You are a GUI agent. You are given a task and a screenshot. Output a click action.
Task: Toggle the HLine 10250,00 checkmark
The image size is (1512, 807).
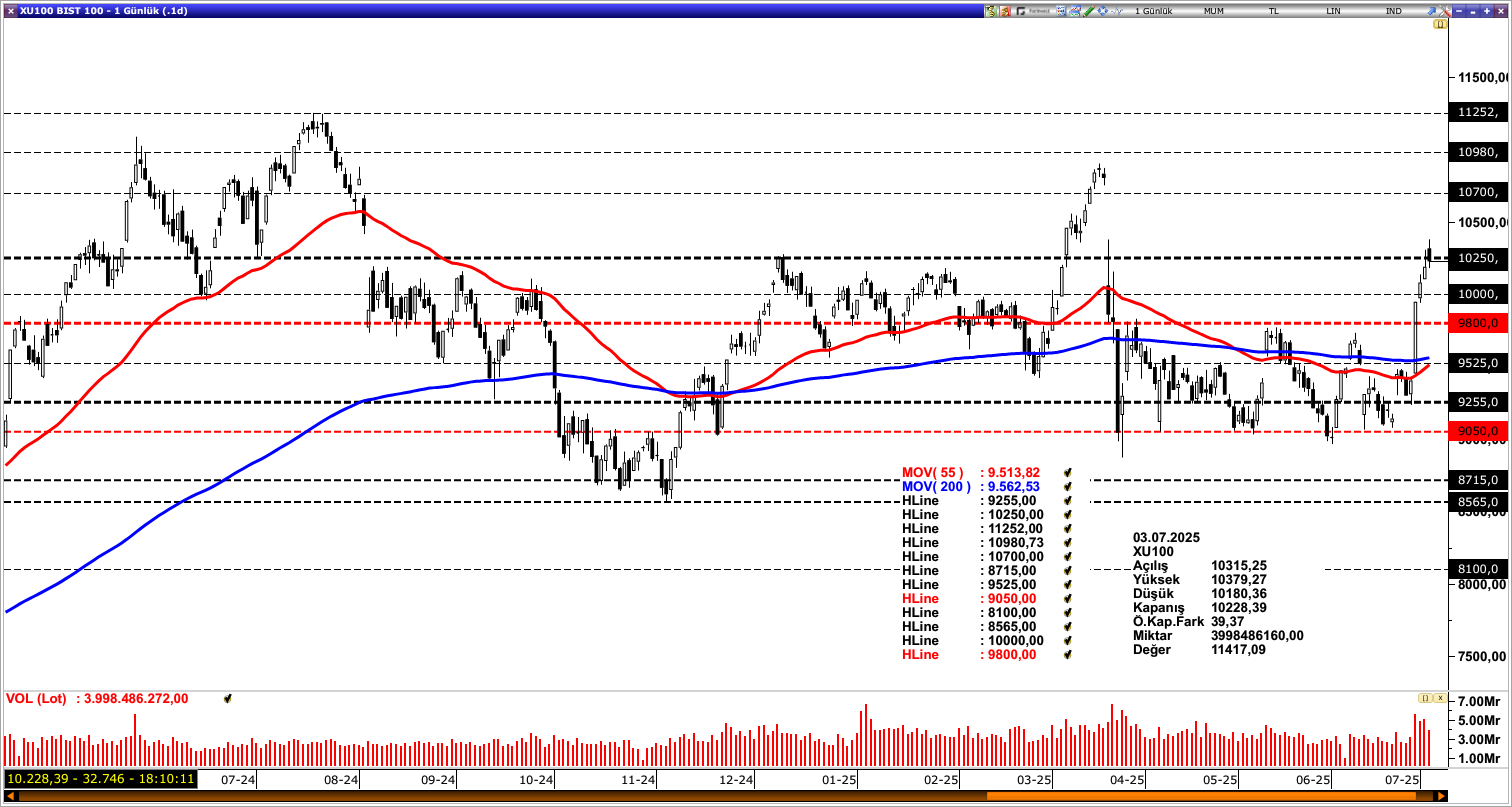[1068, 514]
